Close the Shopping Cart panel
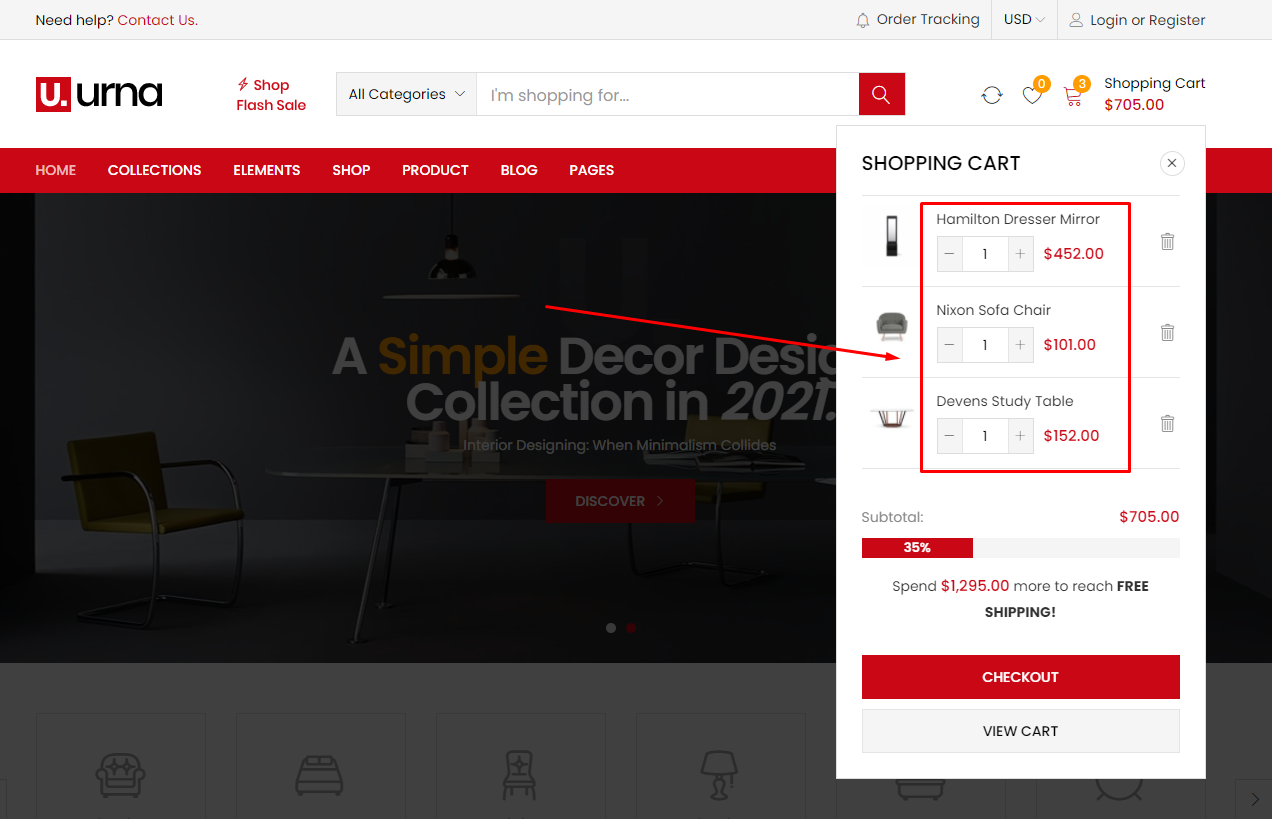 (x=1173, y=163)
